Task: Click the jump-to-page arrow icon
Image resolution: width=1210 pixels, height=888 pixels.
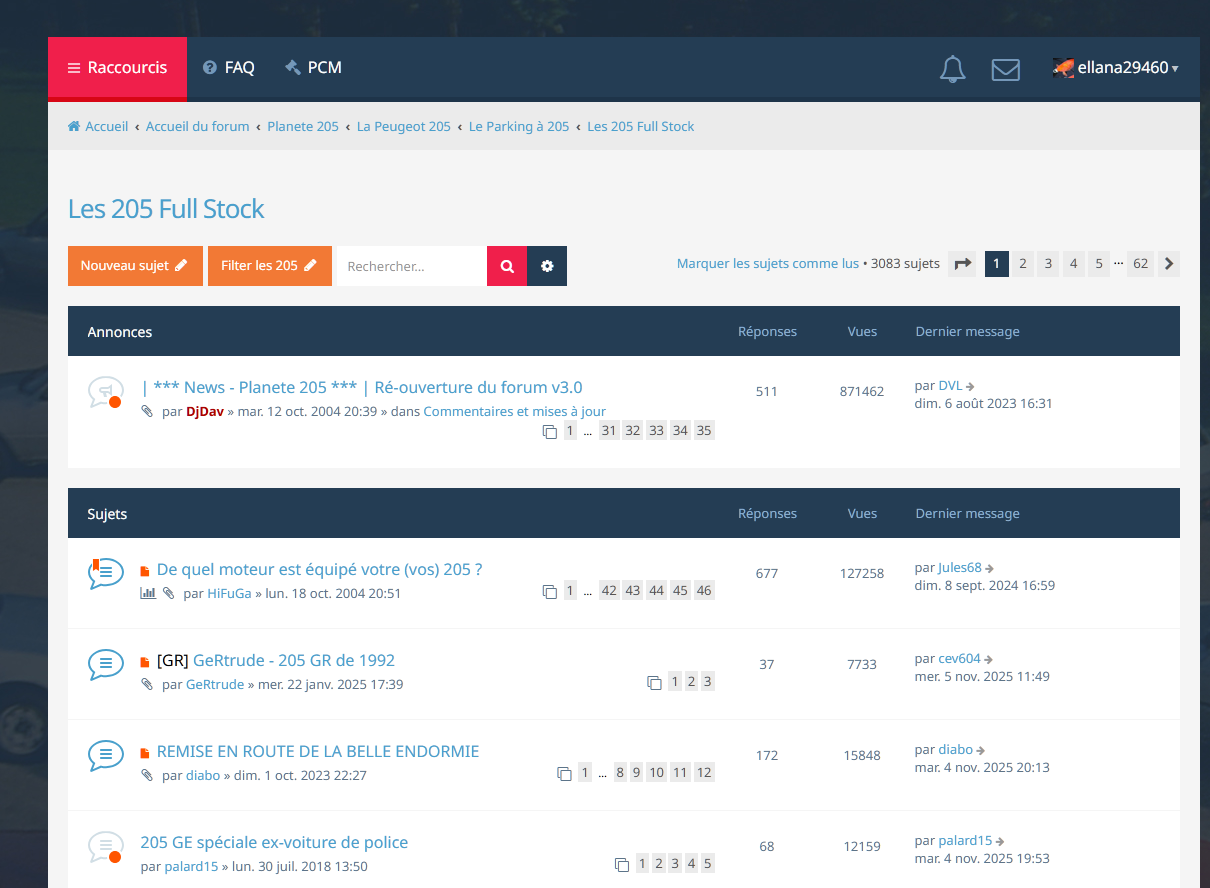Action: [x=962, y=264]
